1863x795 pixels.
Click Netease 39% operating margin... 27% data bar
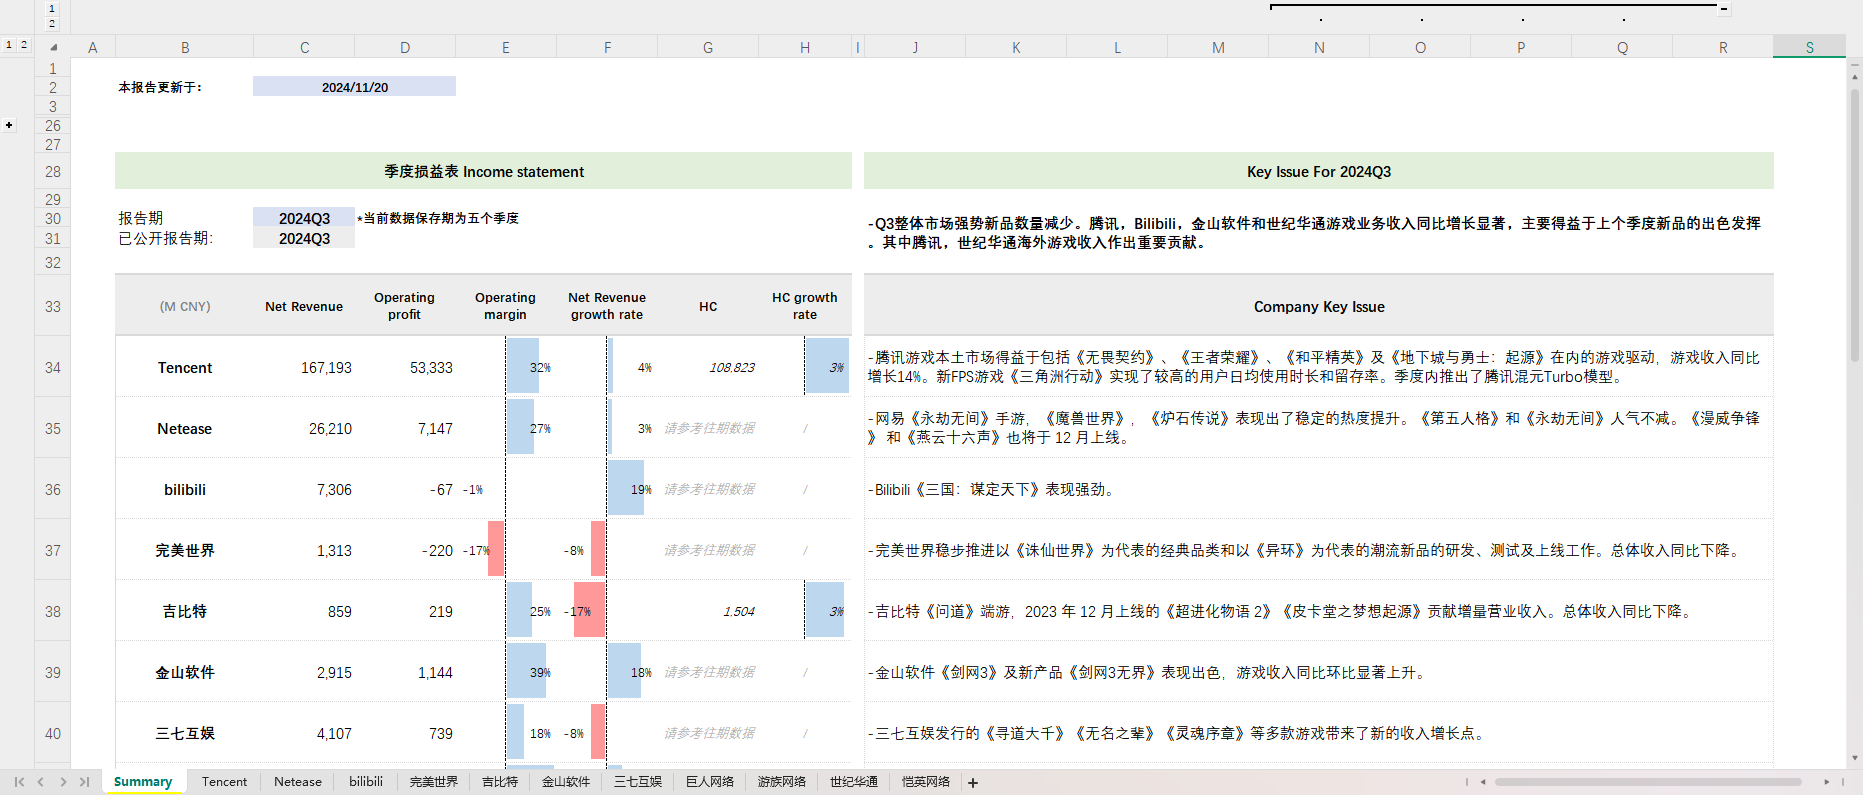520,428
